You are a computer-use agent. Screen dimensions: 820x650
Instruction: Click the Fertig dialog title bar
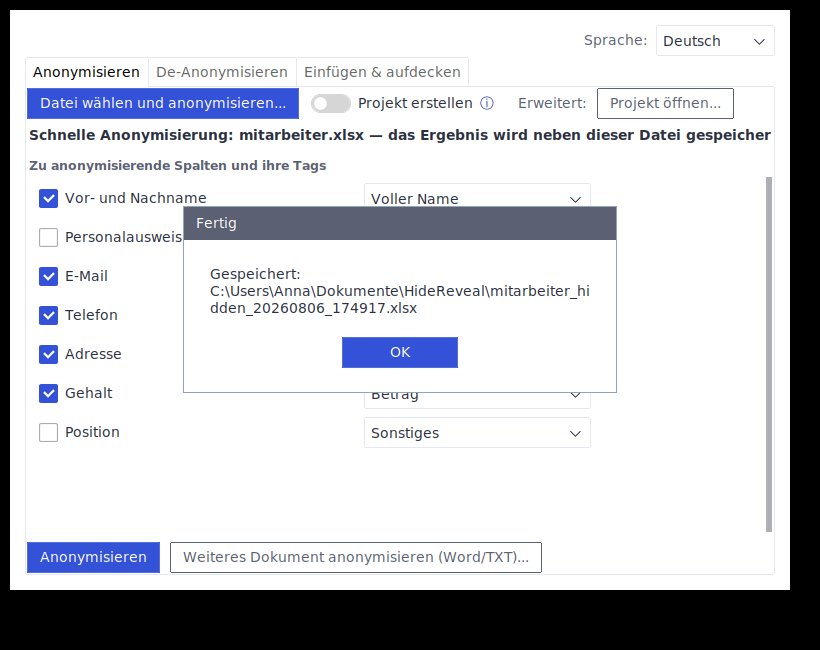click(400, 223)
